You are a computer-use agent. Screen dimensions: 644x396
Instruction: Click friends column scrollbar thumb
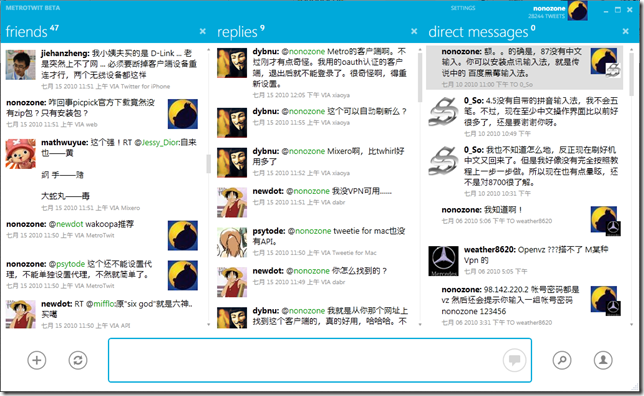(x=209, y=163)
